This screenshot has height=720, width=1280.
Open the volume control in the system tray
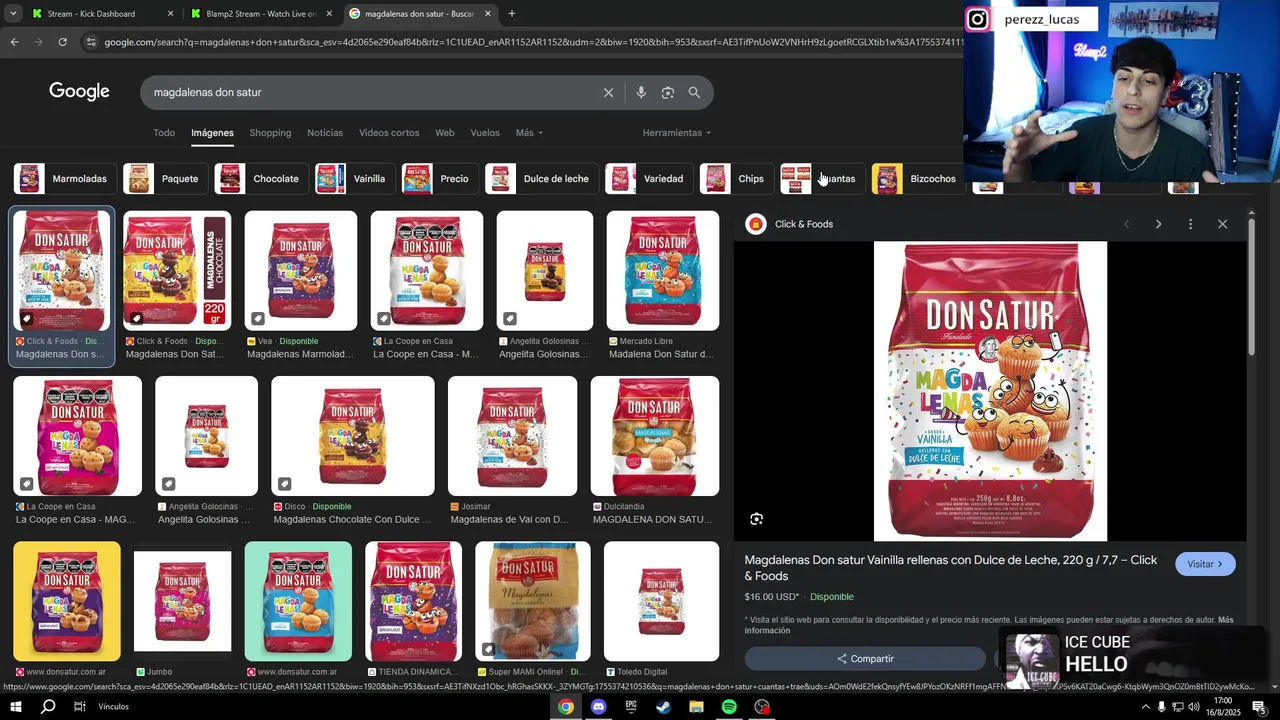[1193, 707]
